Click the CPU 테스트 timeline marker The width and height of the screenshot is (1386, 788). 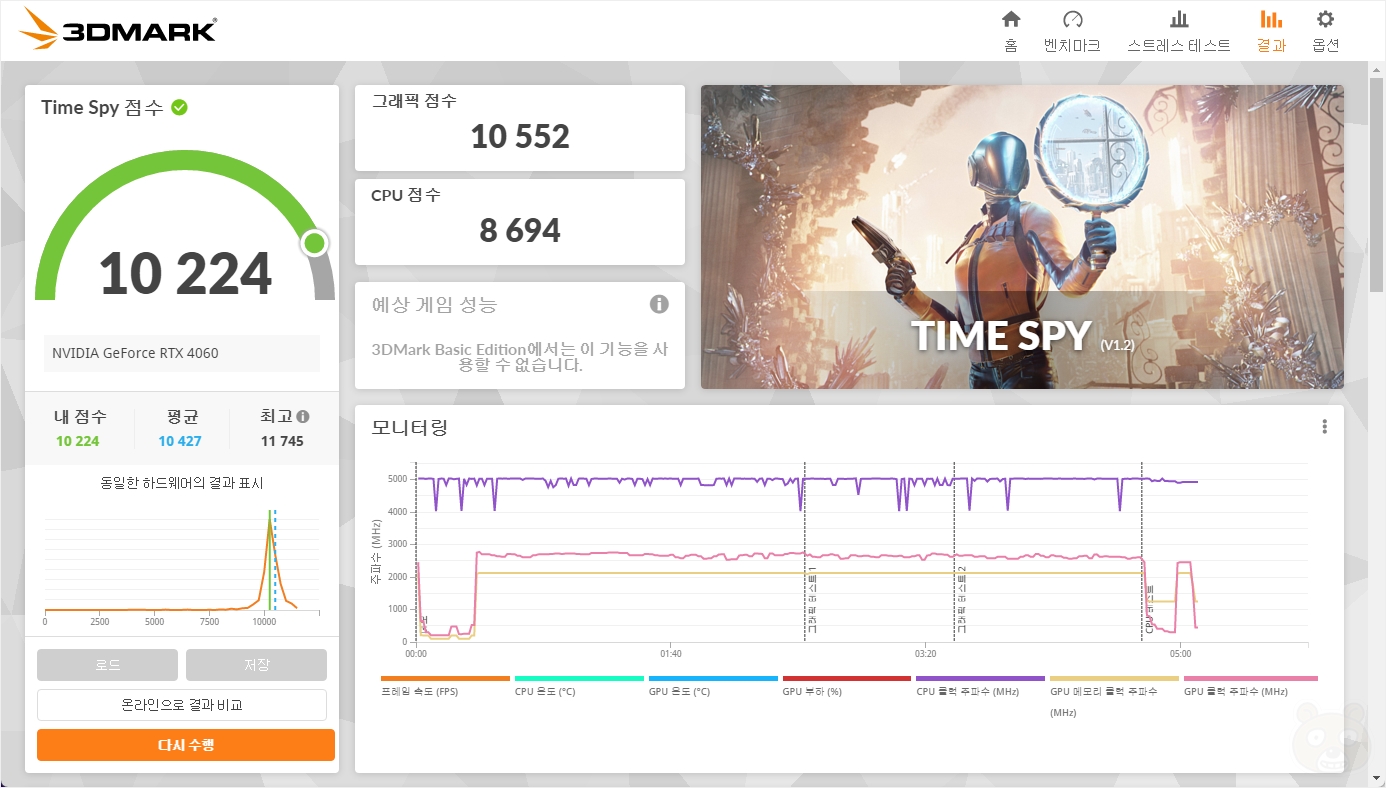point(1149,611)
